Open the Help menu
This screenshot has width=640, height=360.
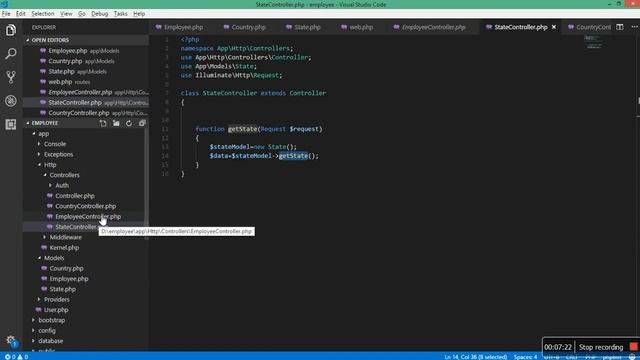point(139,13)
